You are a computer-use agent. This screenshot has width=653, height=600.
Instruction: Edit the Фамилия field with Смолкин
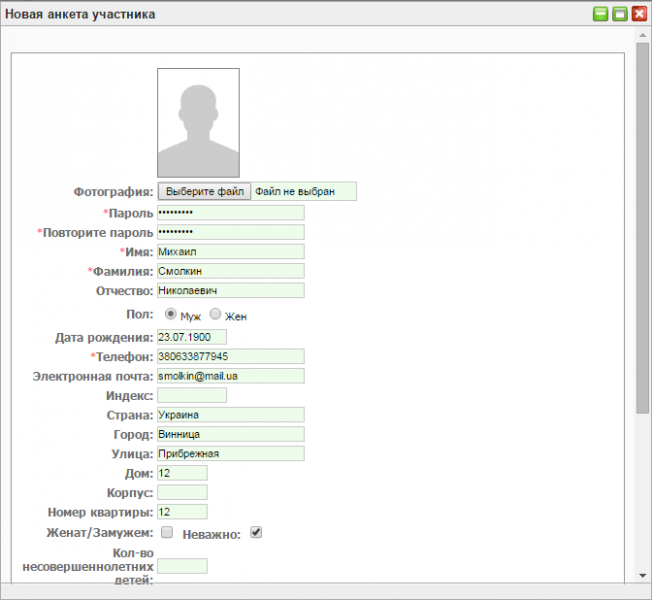(230, 271)
